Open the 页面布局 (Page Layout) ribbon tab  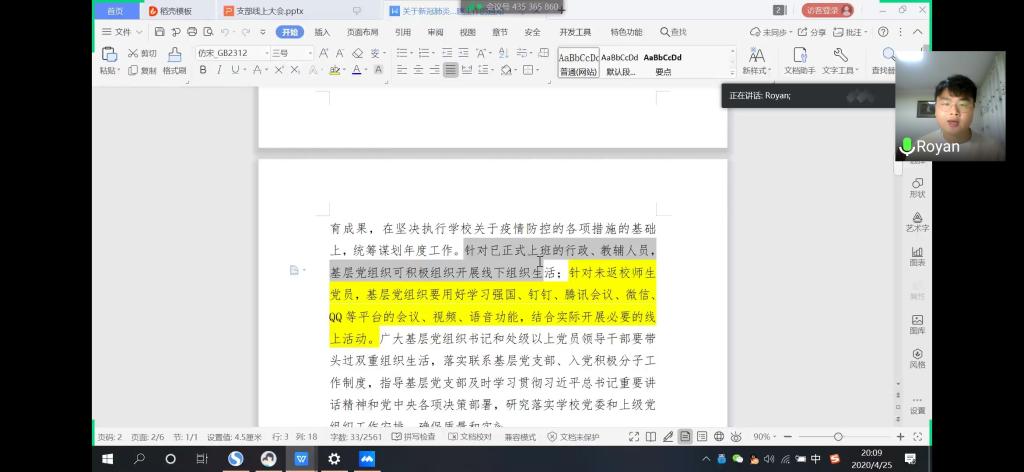362,32
